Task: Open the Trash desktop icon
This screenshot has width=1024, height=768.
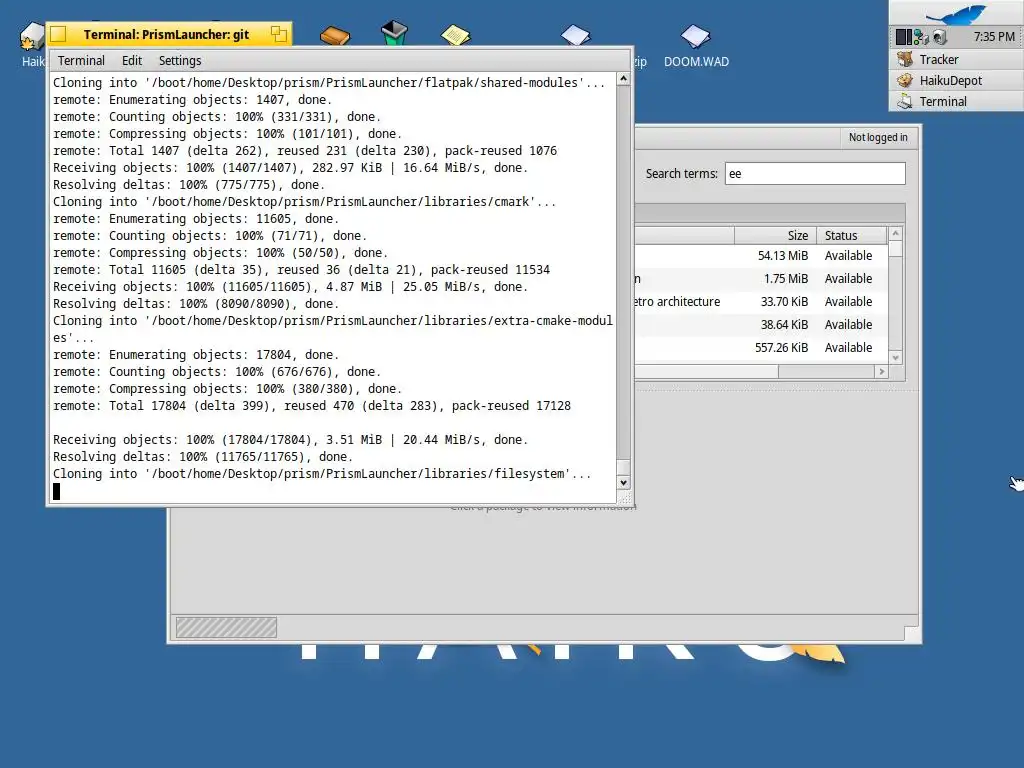Action: [x=394, y=33]
